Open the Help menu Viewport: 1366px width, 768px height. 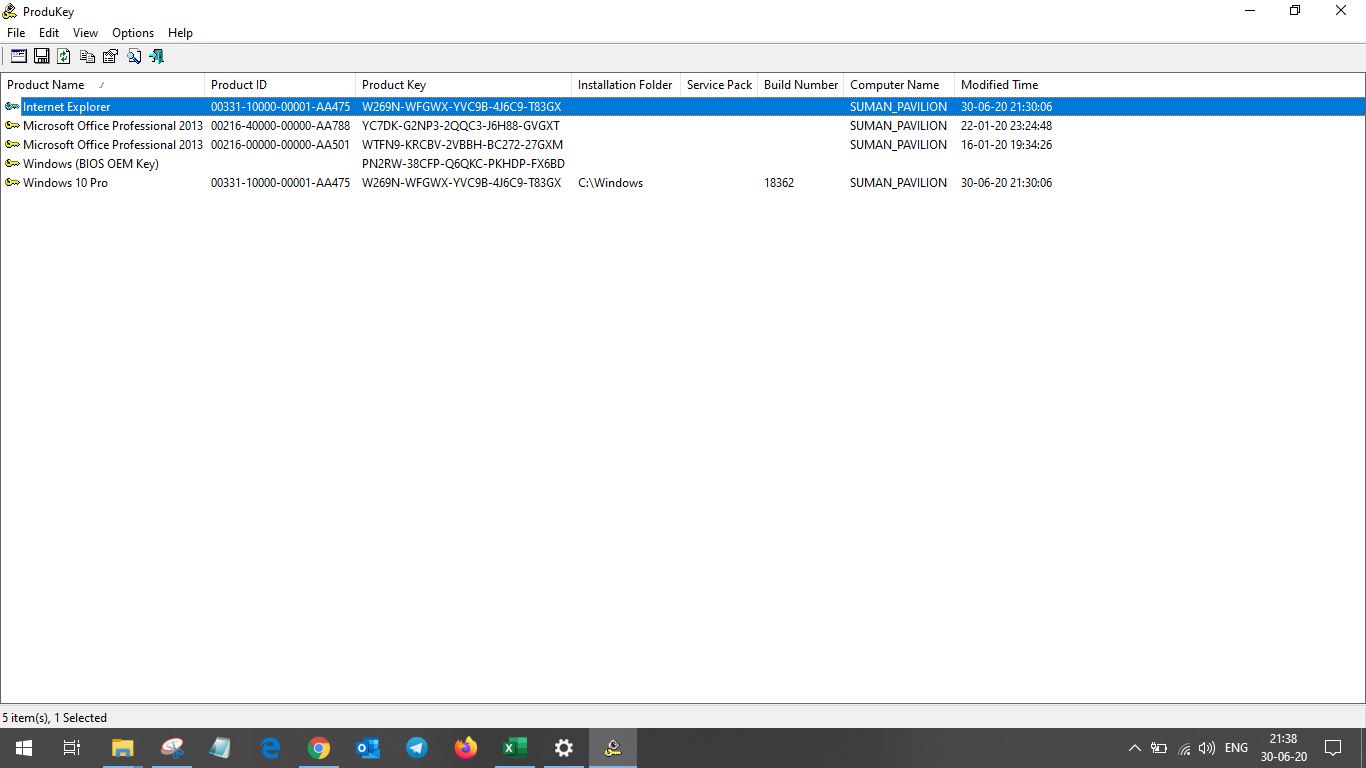click(x=180, y=33)
